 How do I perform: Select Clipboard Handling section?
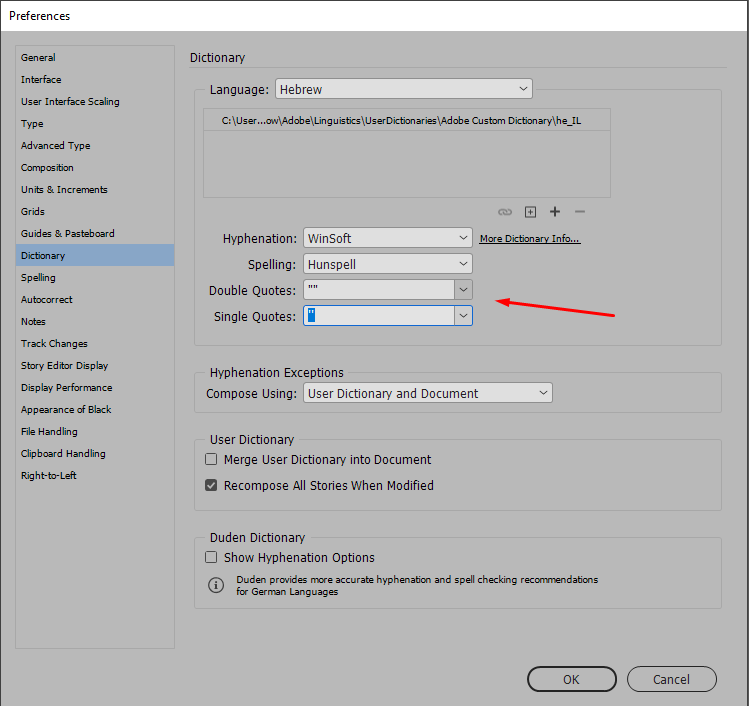pos(95,453)
